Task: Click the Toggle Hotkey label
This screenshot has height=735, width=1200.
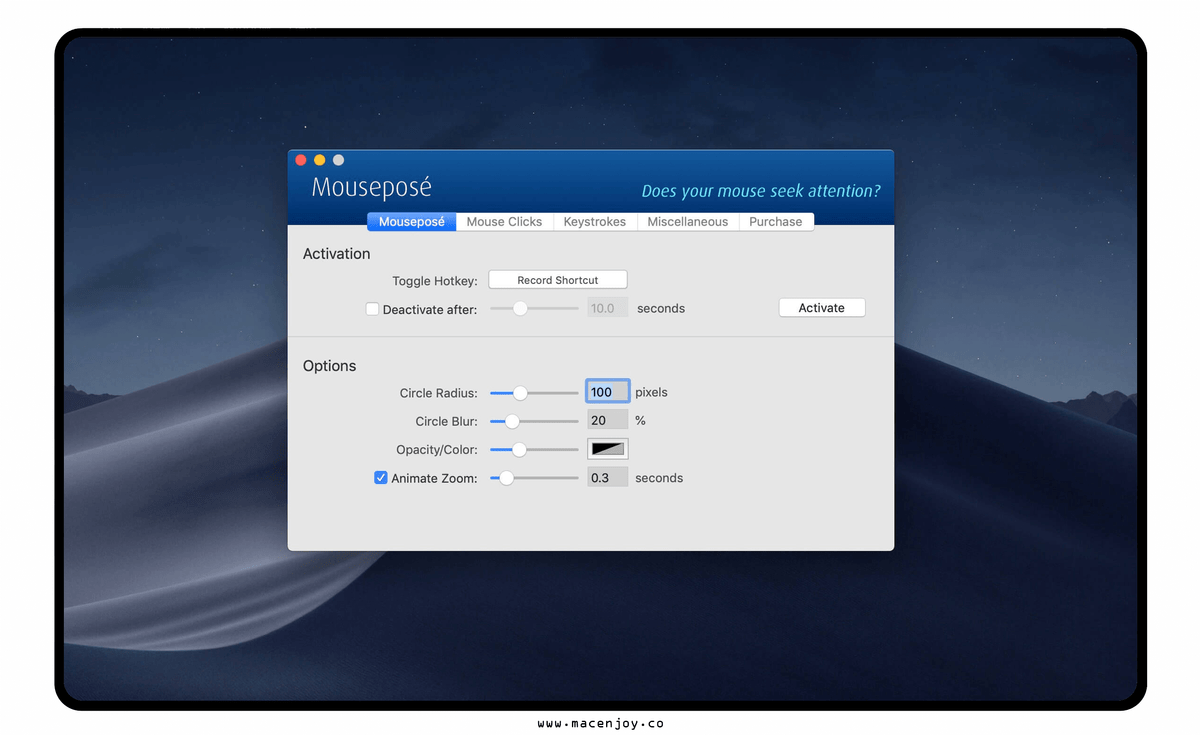Action: tap(435, 281)
